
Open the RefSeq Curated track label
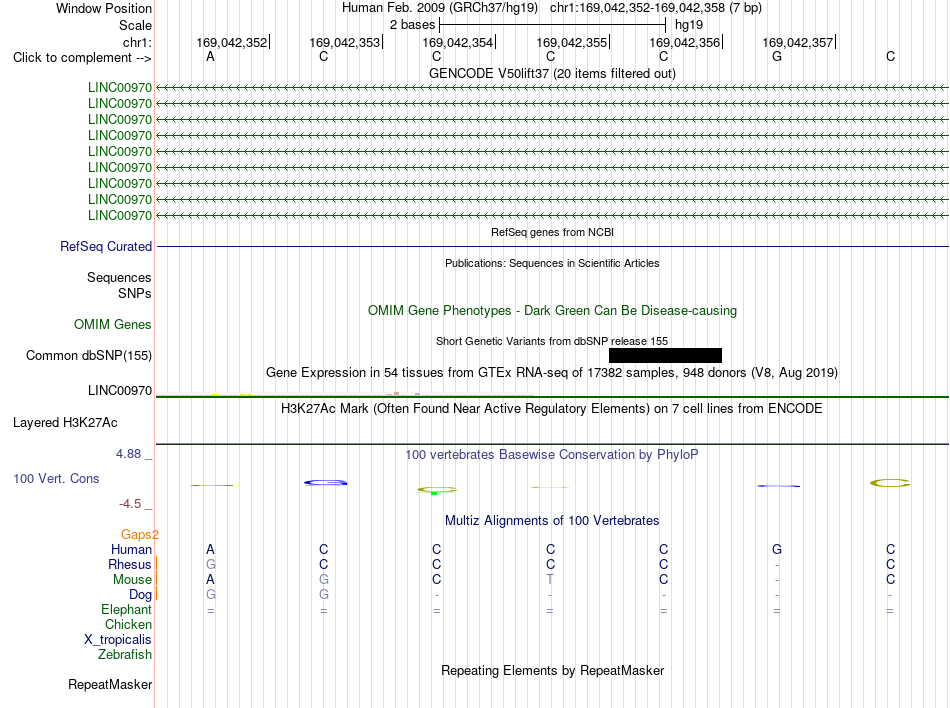pyautogui.click(x=106, y=246)
